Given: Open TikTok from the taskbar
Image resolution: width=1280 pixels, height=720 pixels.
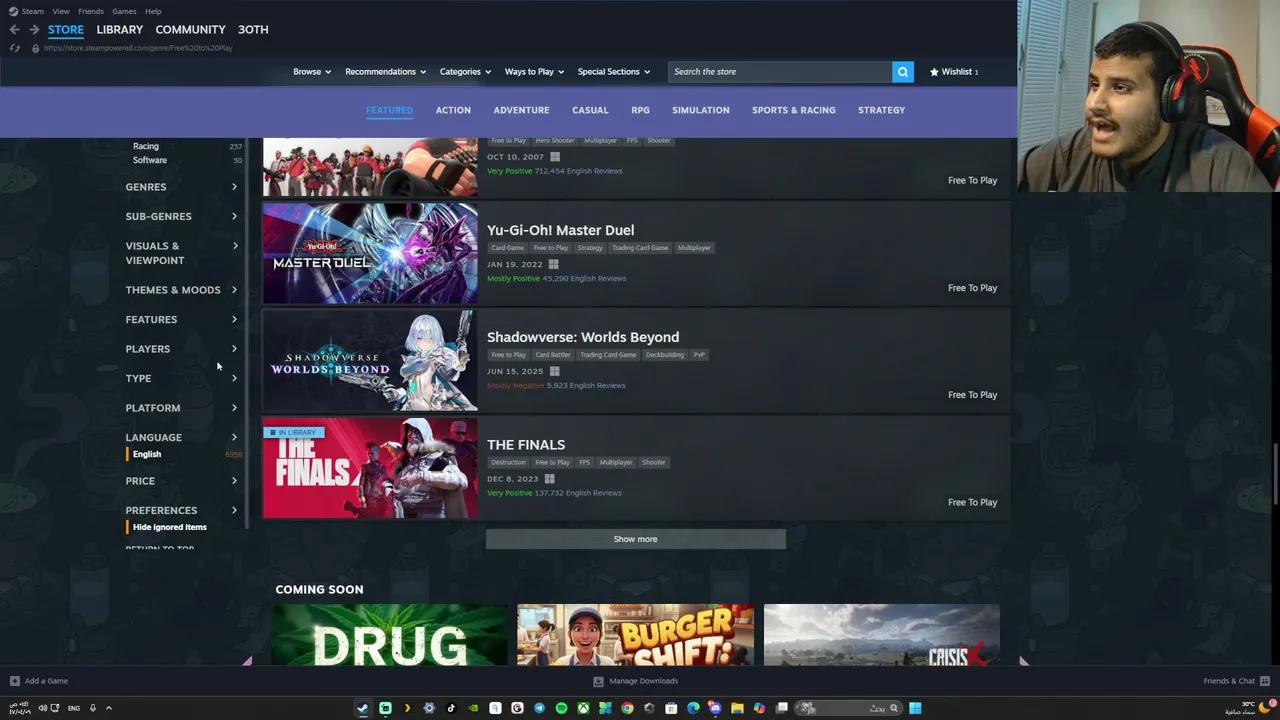Looking at the screenshot, I should (x=451, y=708).
